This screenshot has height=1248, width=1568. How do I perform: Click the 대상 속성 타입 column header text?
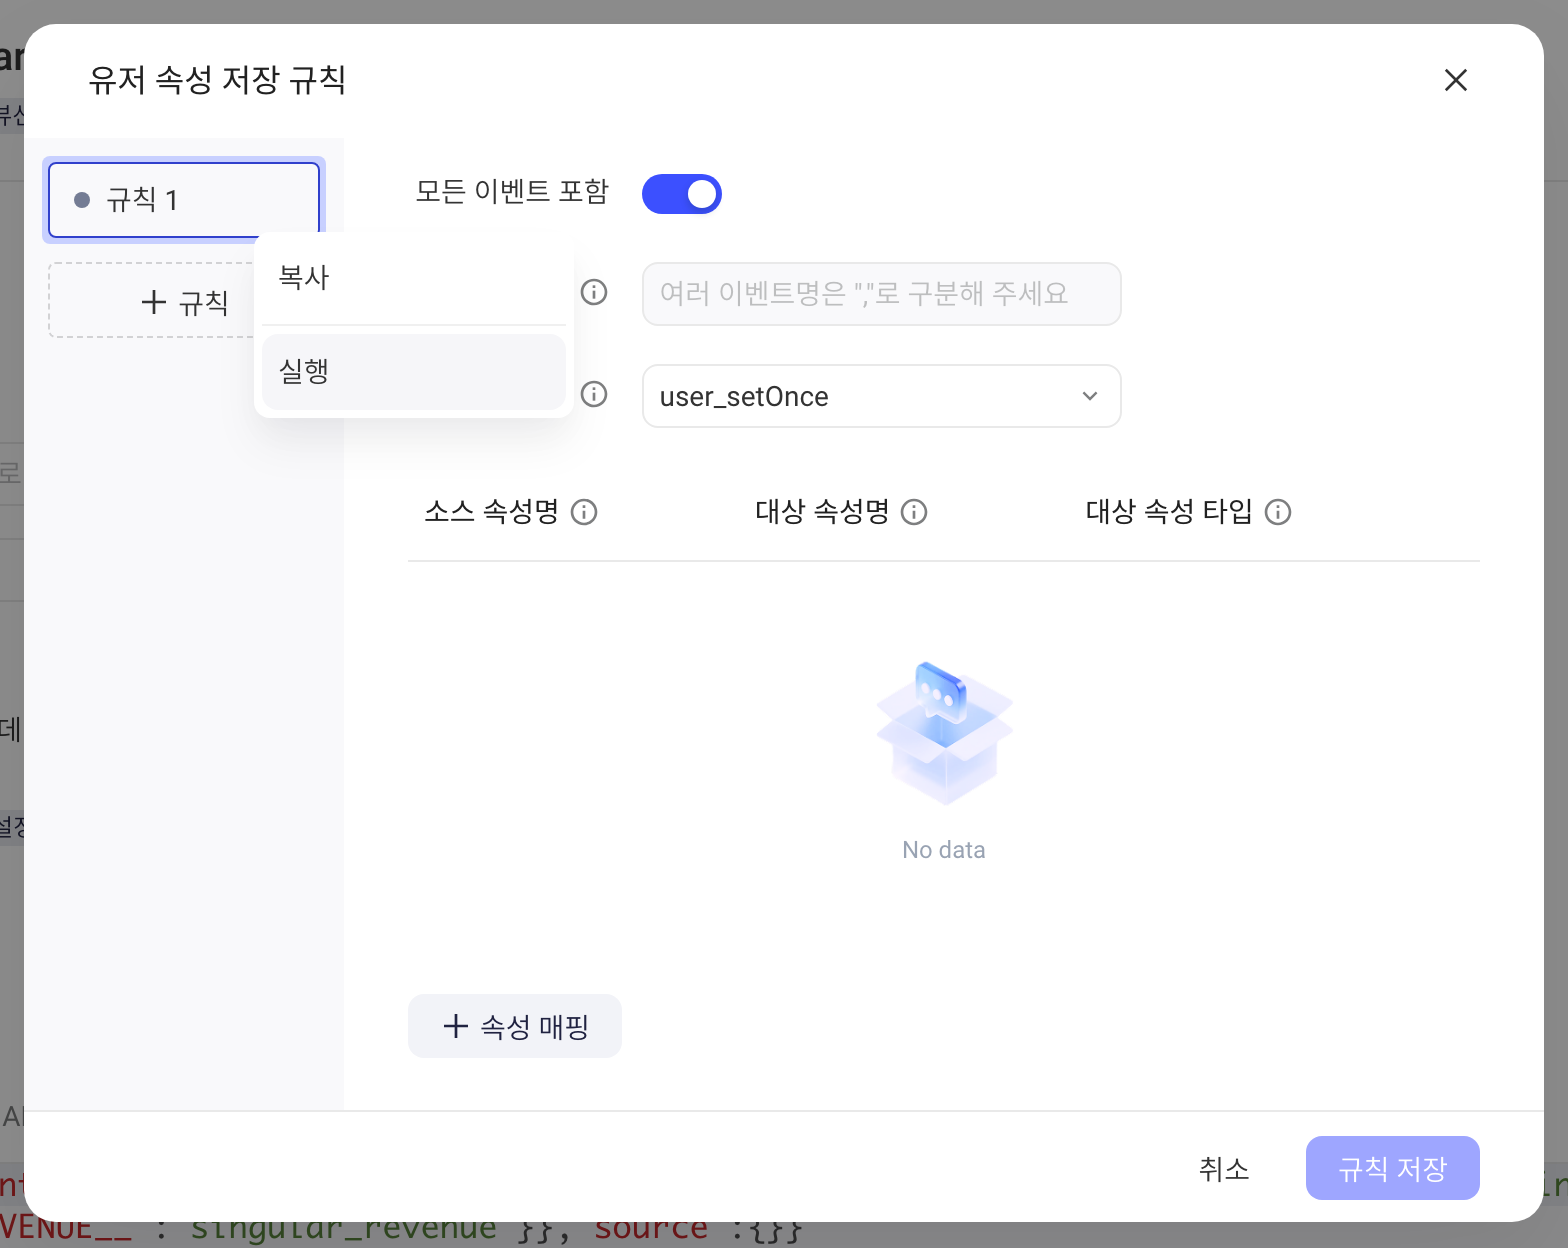[x=1169, y=512]
